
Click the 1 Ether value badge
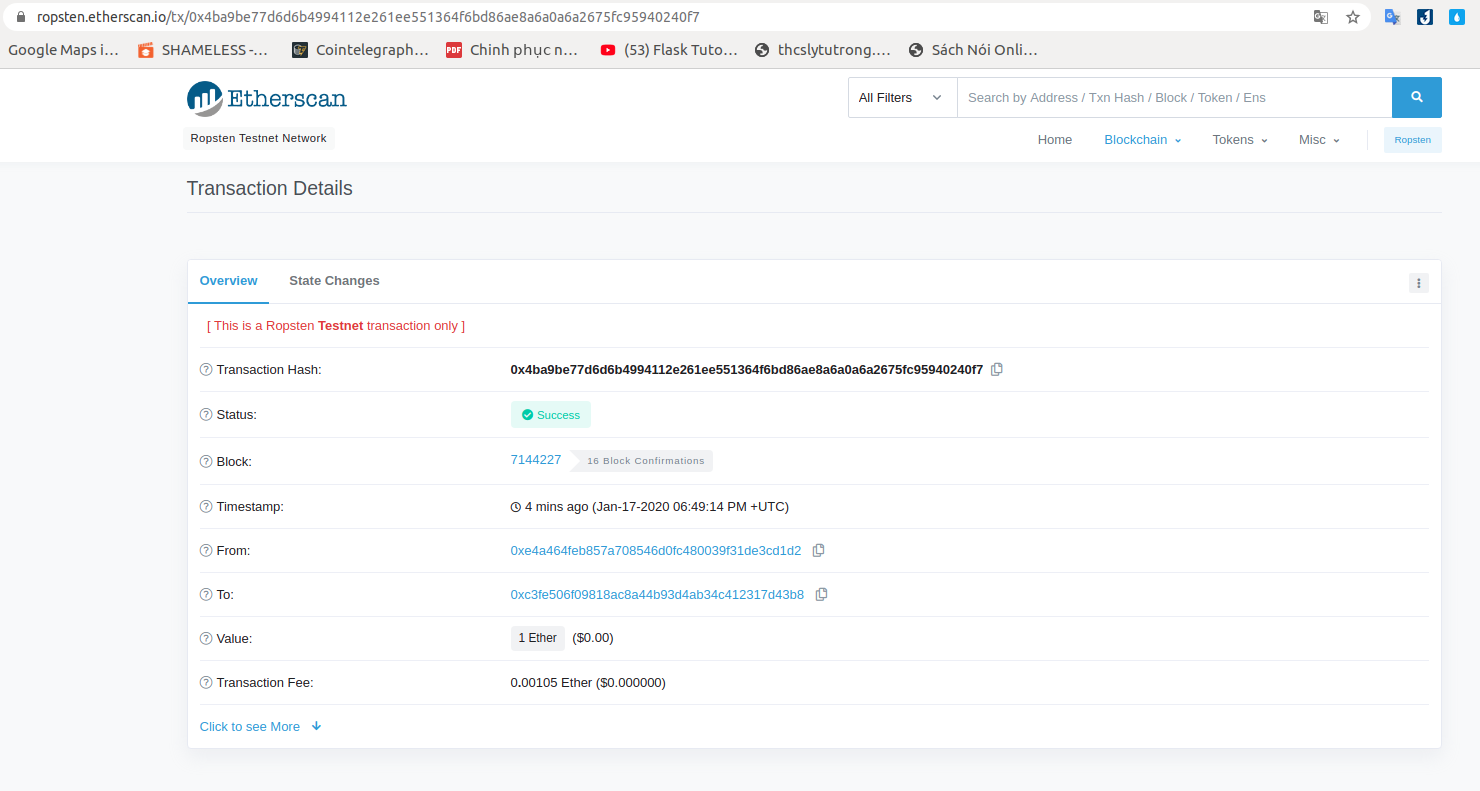click(538, 638)
